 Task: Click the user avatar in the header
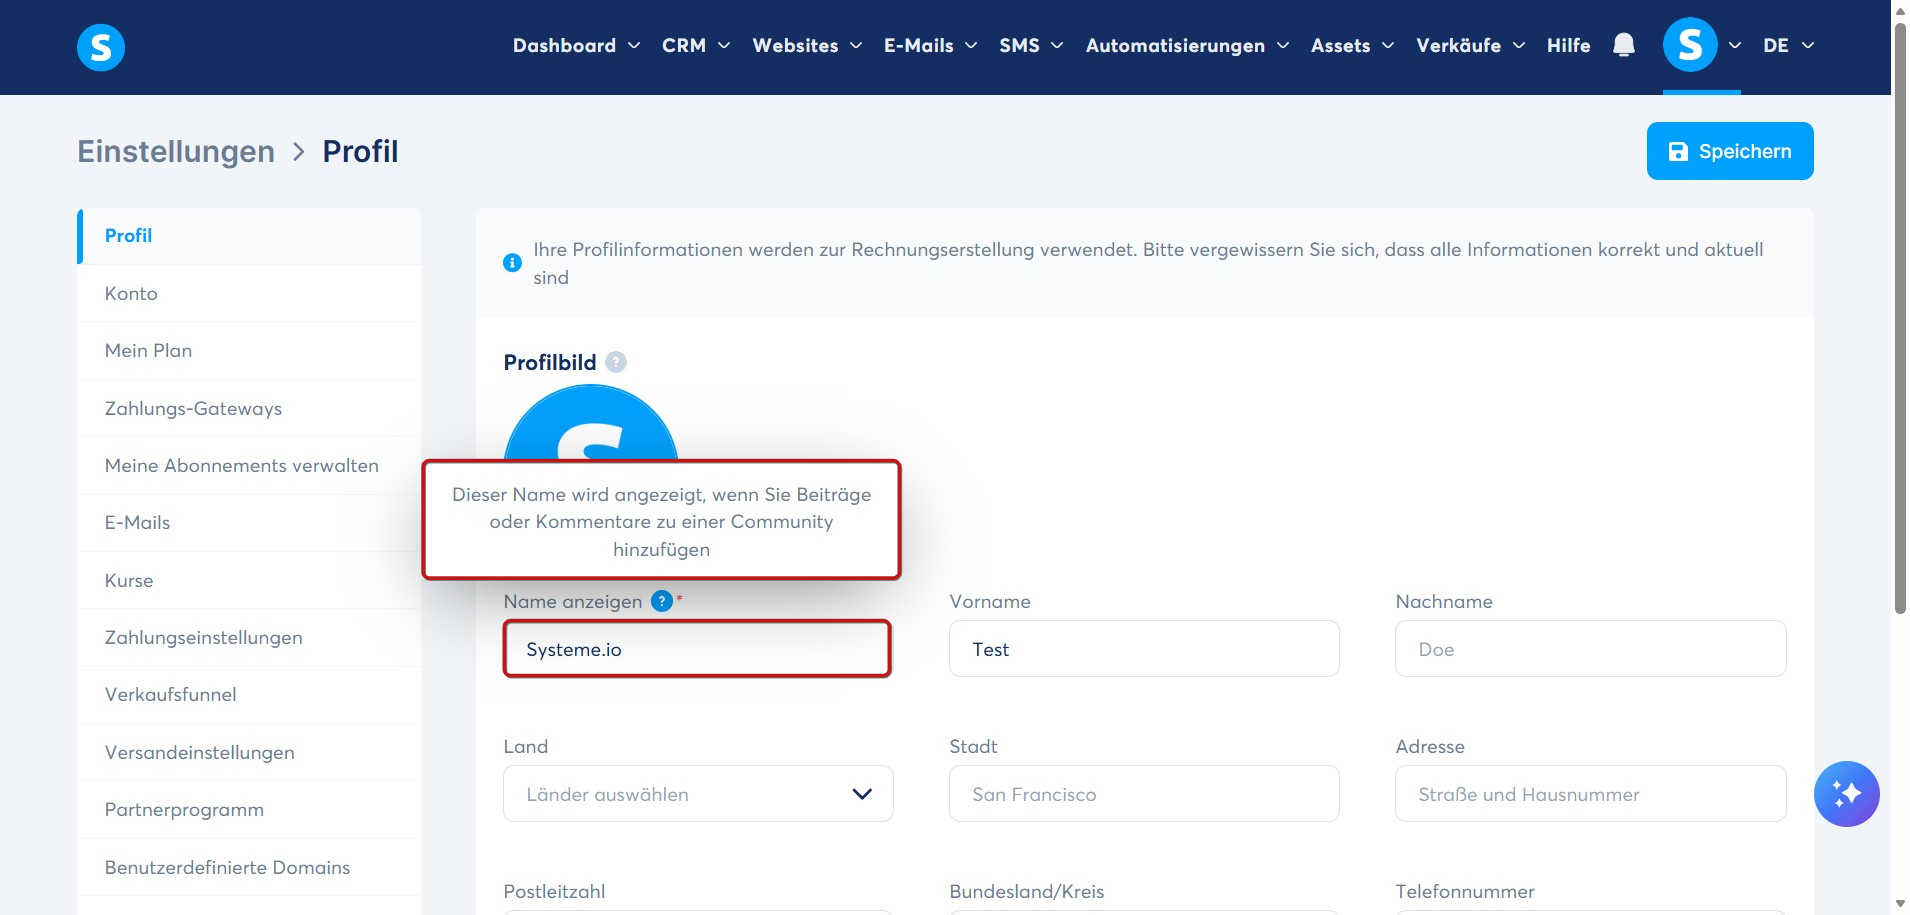(x=1690, y=45)
